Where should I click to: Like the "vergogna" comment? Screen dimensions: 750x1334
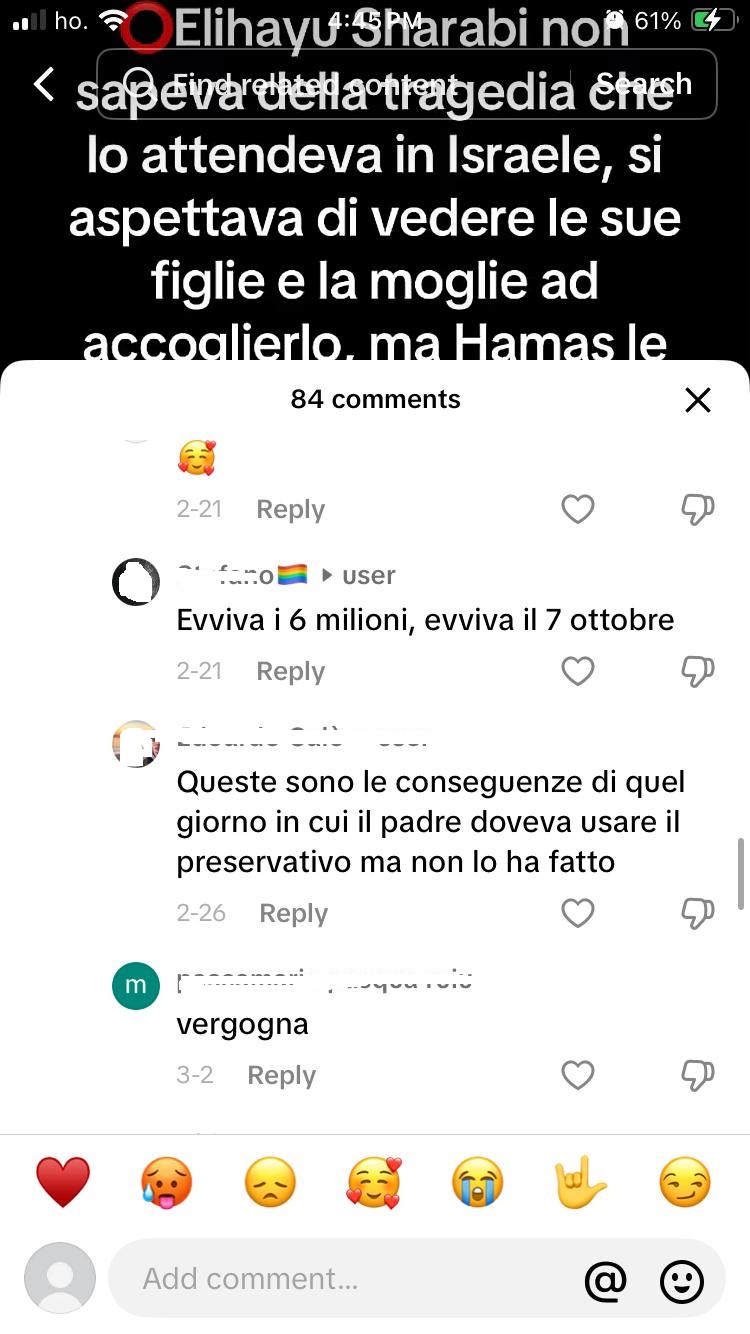coord(578,1075)
